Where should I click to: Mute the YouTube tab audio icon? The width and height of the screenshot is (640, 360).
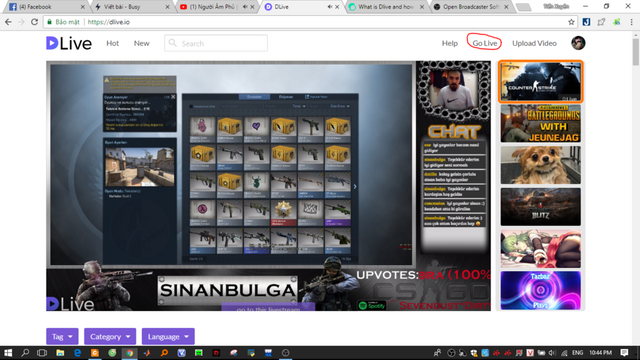(x=245, y=7)
